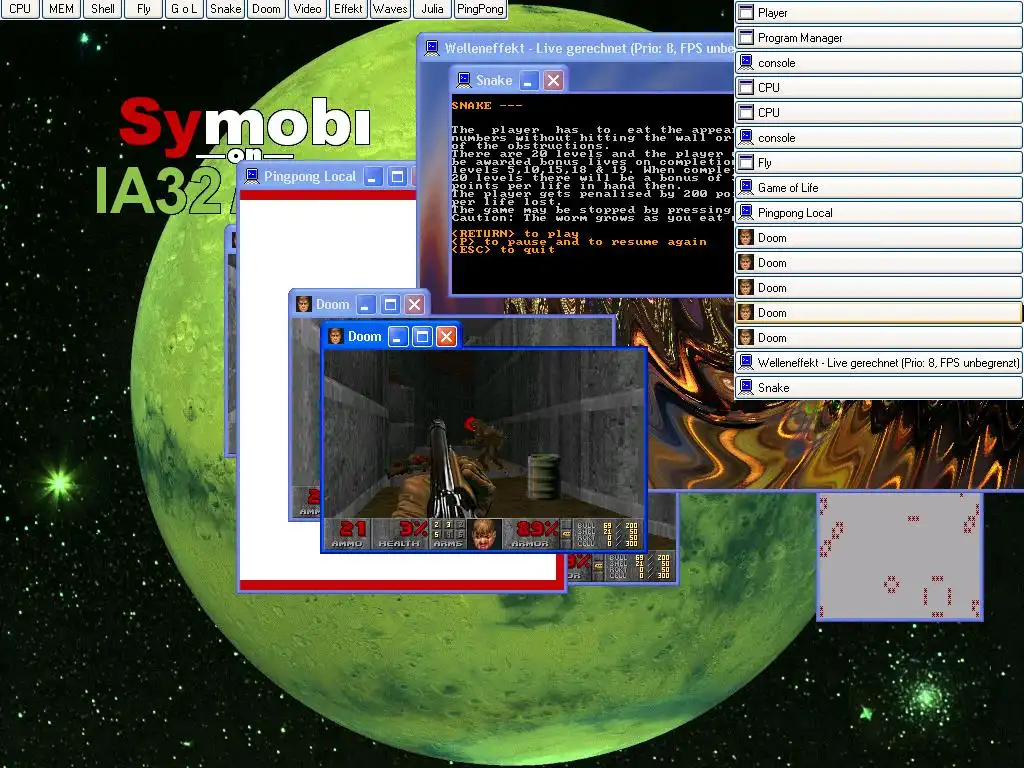Click the Welleneffekt window title bar icon
1024x768 pixels.
click(432, 48)
